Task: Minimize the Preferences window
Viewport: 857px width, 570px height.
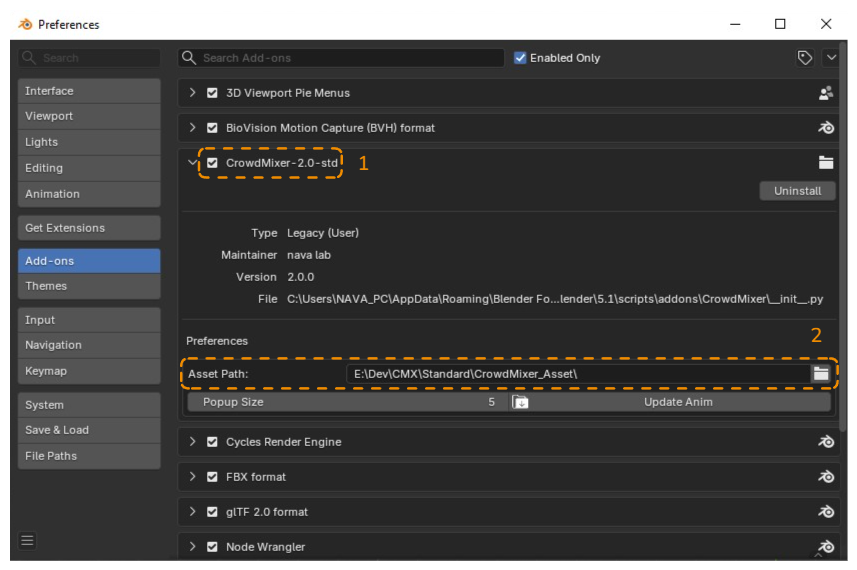Action: [x=735, y=24]
